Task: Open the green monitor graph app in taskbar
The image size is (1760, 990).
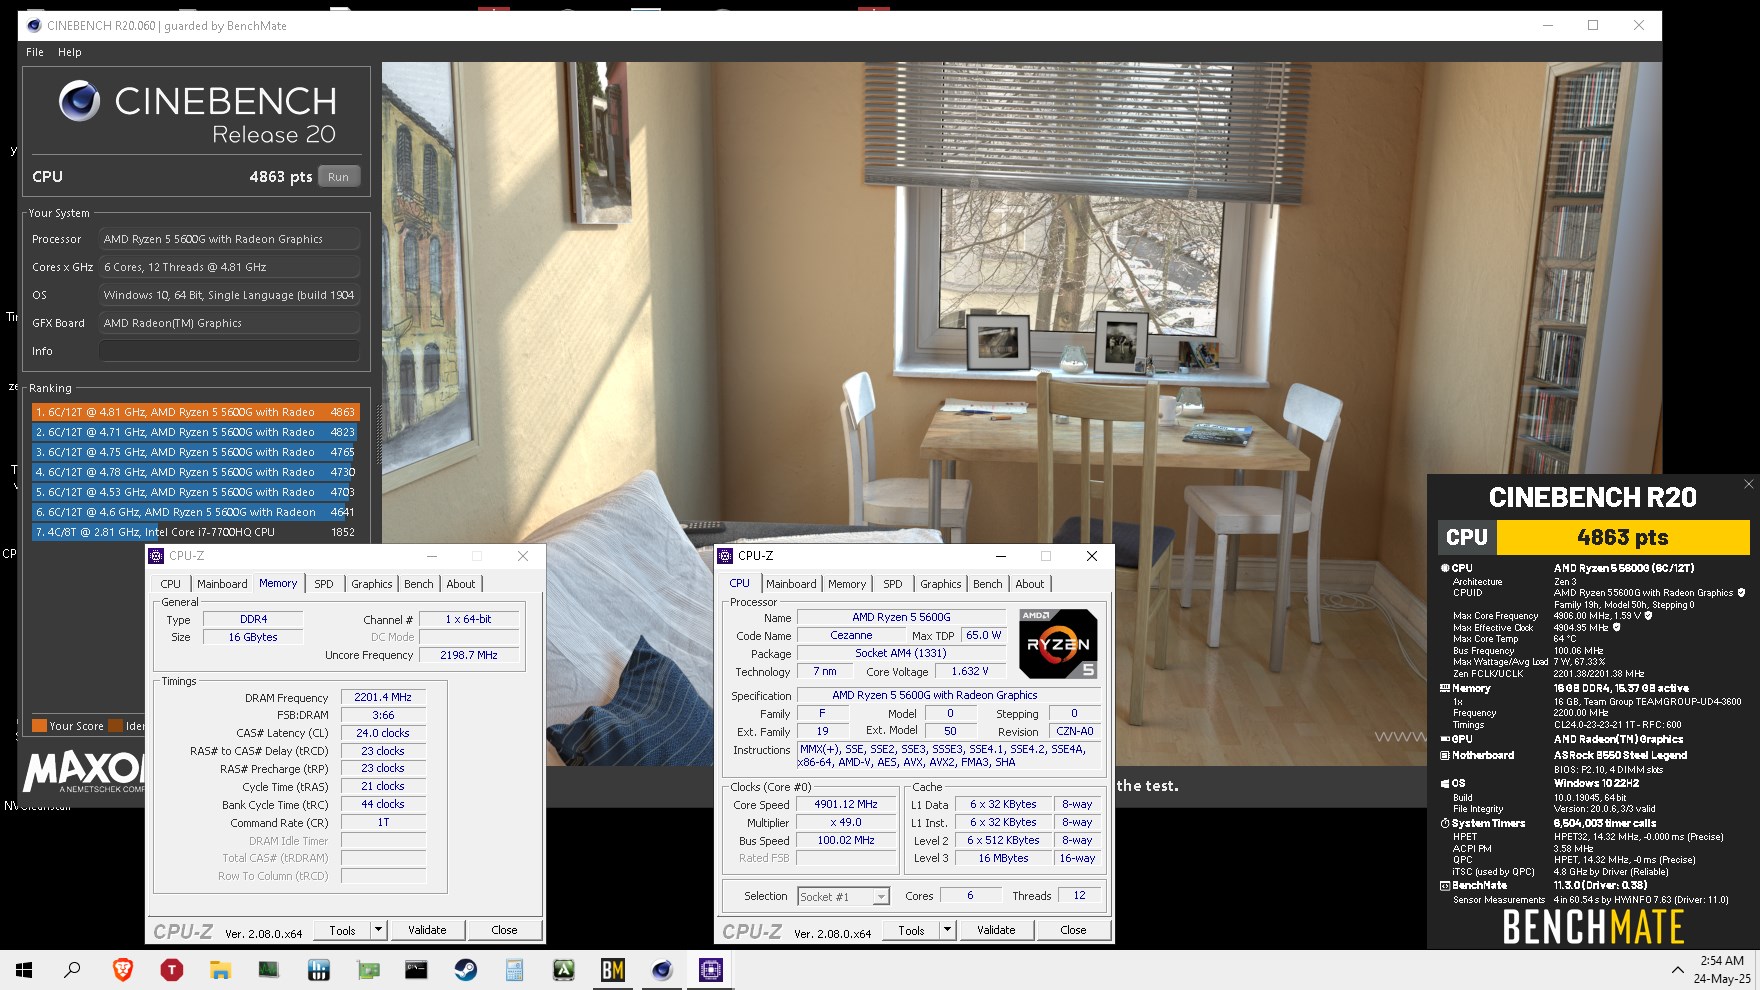Action: 269,969
